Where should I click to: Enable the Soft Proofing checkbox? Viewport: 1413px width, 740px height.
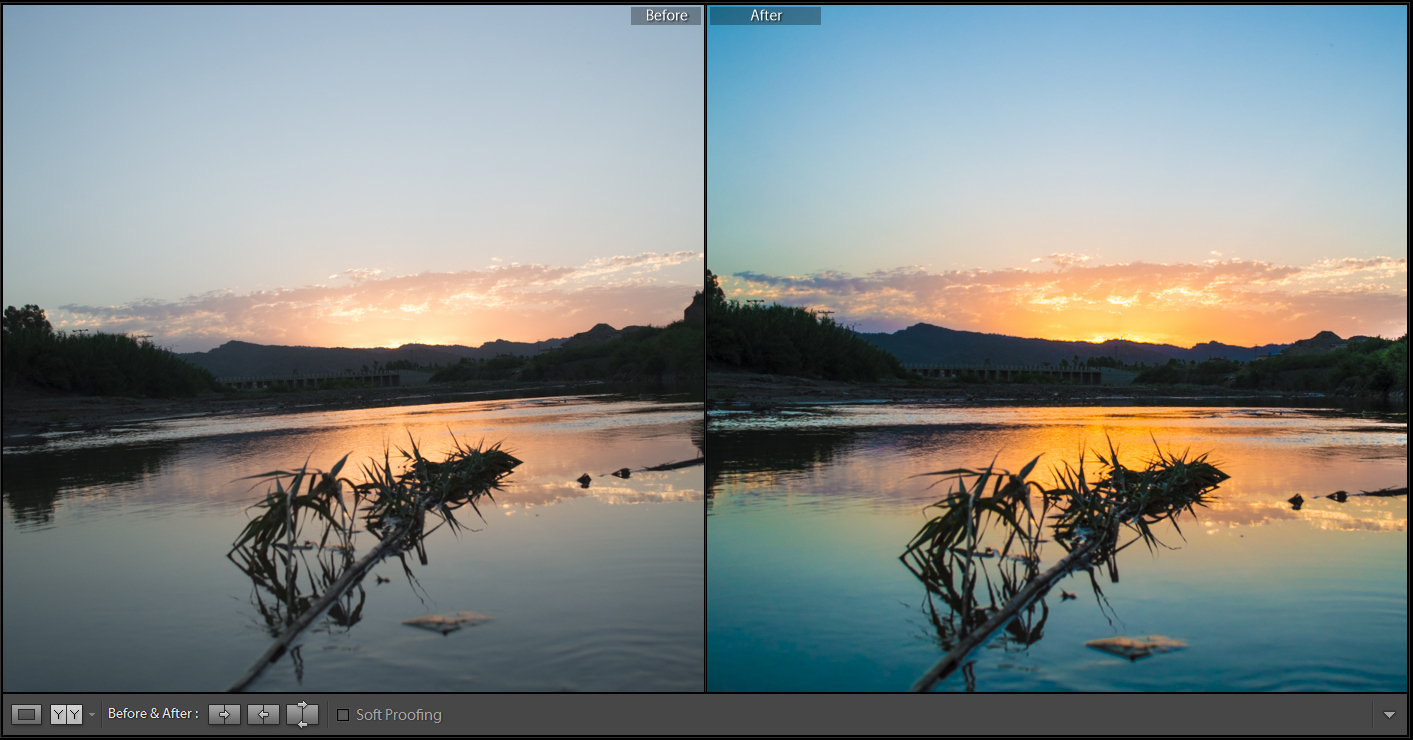[343, 715]
